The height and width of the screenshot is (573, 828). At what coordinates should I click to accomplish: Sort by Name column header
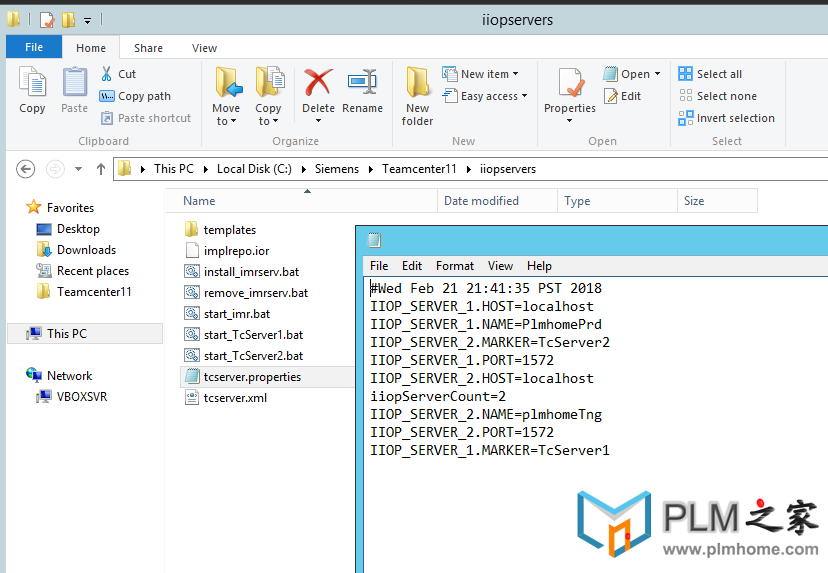tap(302, 201)
